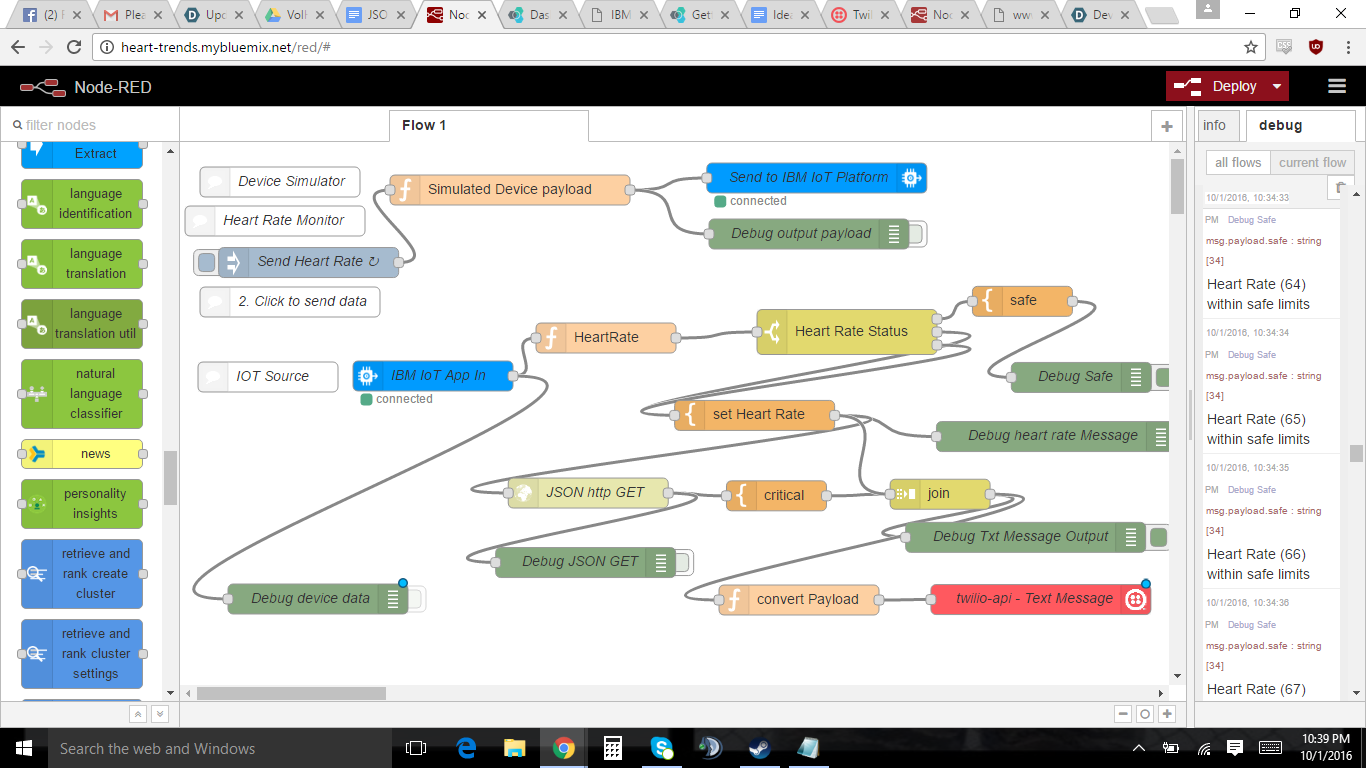
Task: Pick retrieve and rank create cluster node
Action: [82, 574]
